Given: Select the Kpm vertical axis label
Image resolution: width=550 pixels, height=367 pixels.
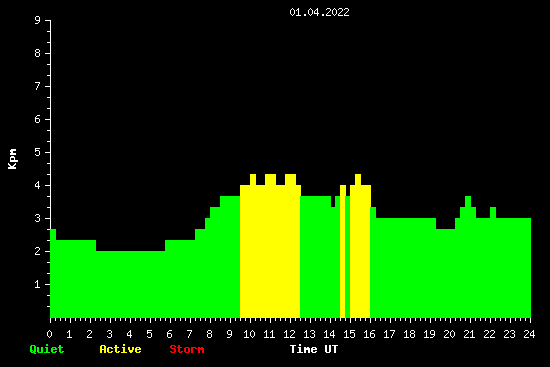Looking at the screenshot, I should [x=13, y=159].
